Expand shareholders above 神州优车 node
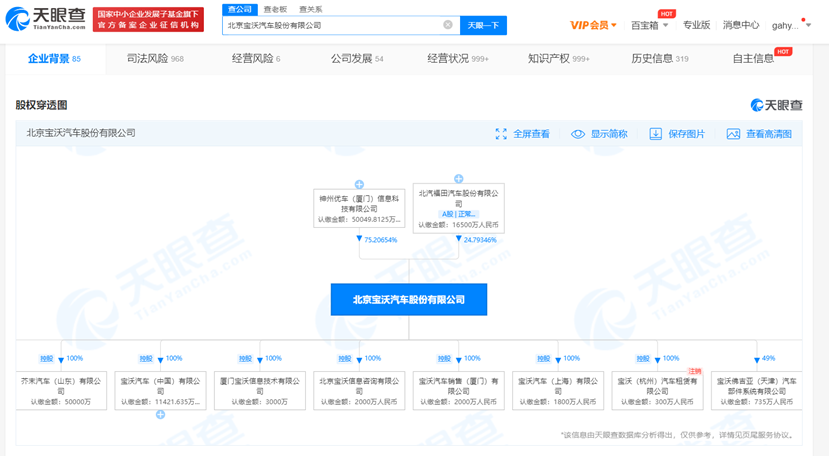 coord(359,184)
